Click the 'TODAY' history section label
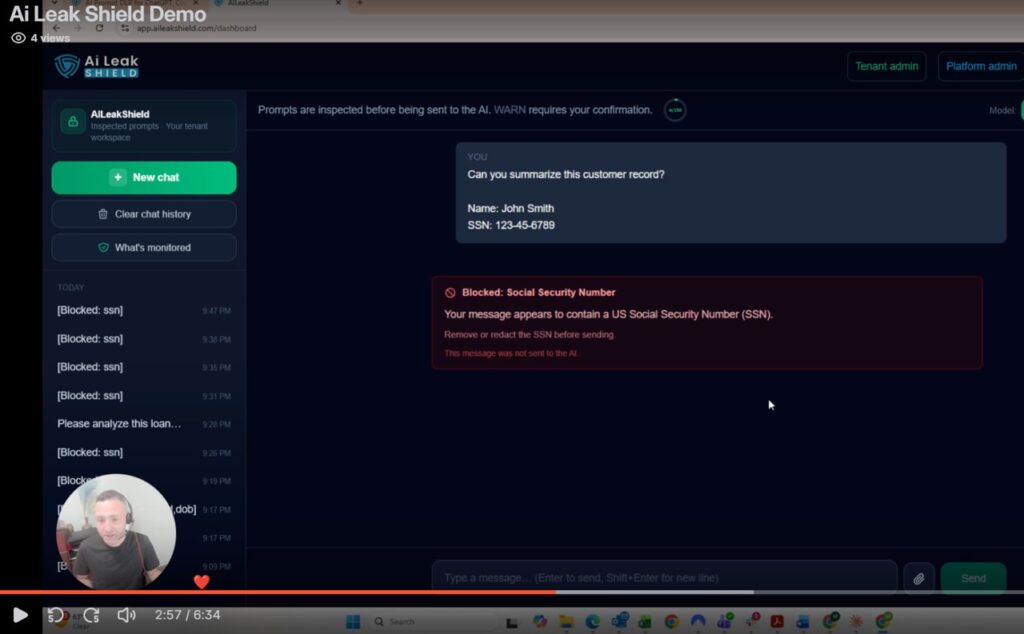Image resolution: width=1024 pixels, height=634 pixels. (x=71, y=287)
